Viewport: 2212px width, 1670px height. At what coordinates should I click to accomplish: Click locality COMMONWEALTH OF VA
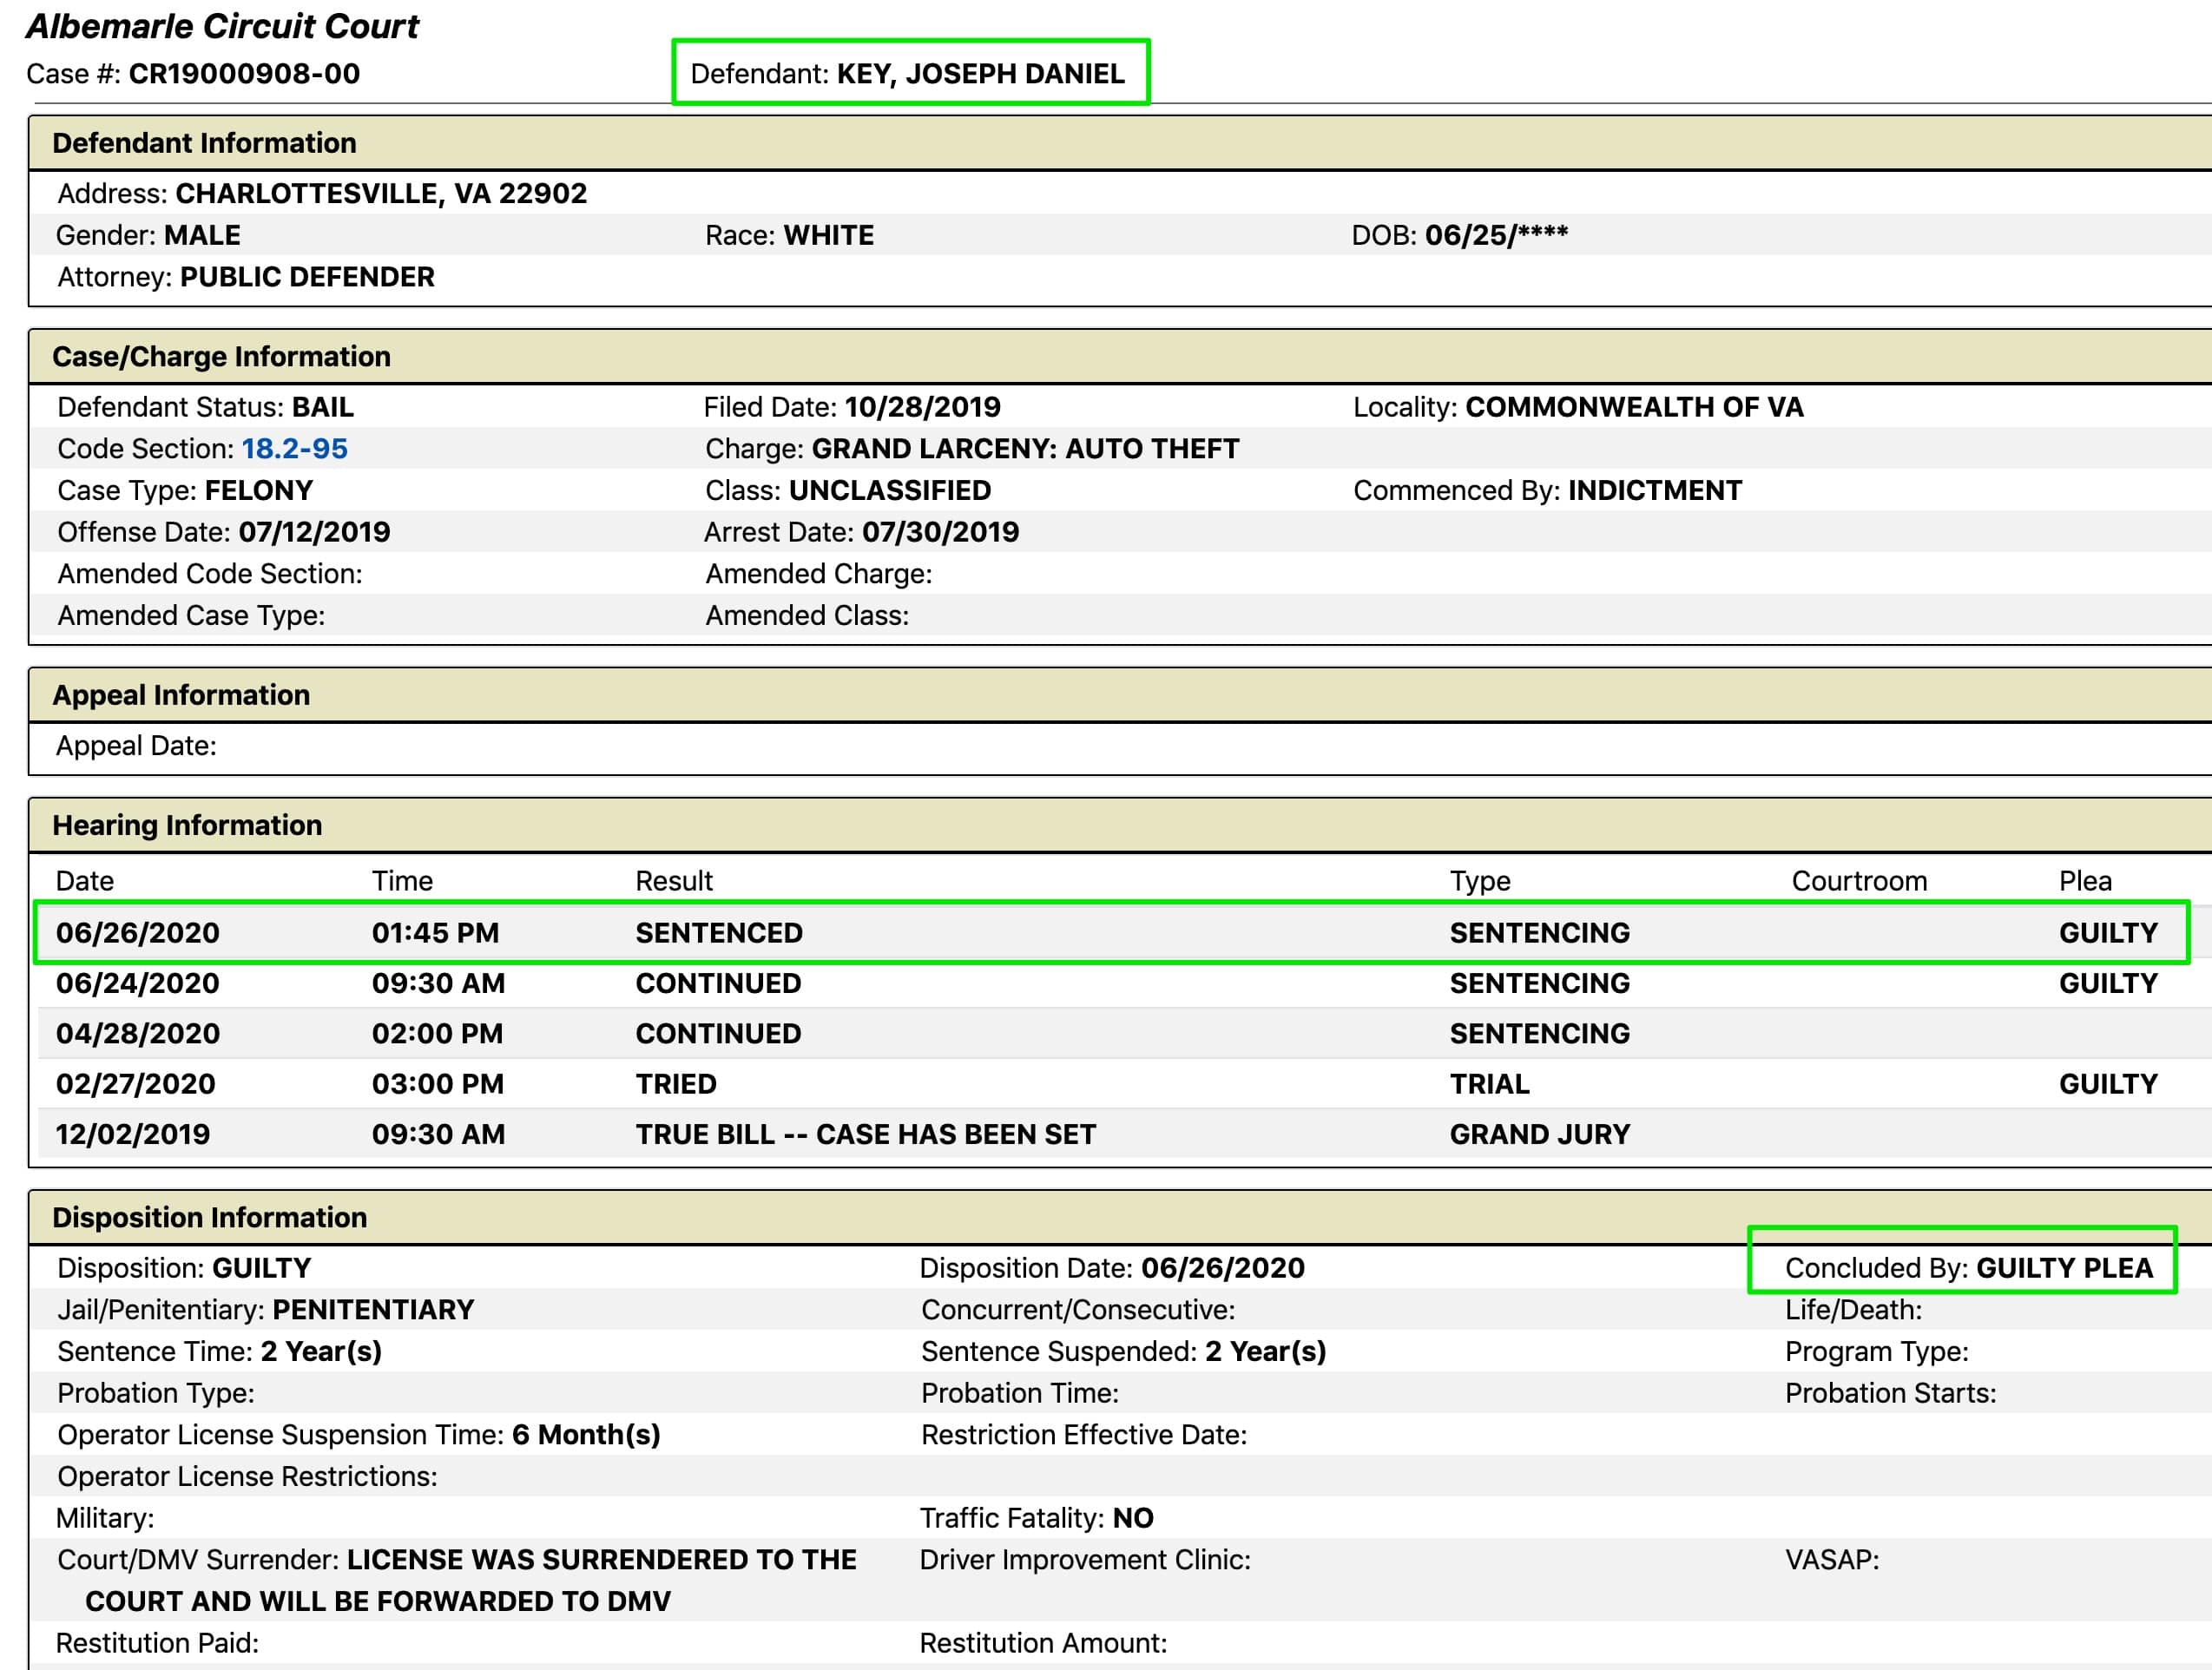[x=1634, y=407]
